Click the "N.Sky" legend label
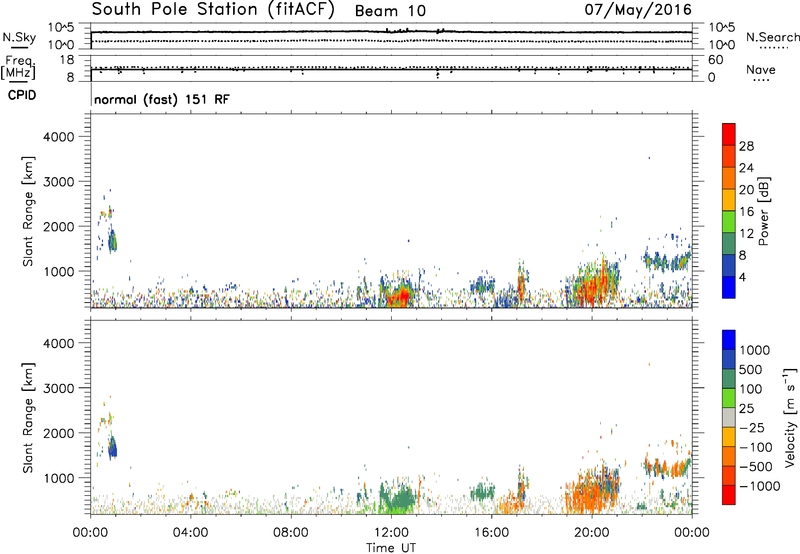The height and width of the screenshot is (554, 800). tap(19, 37)
